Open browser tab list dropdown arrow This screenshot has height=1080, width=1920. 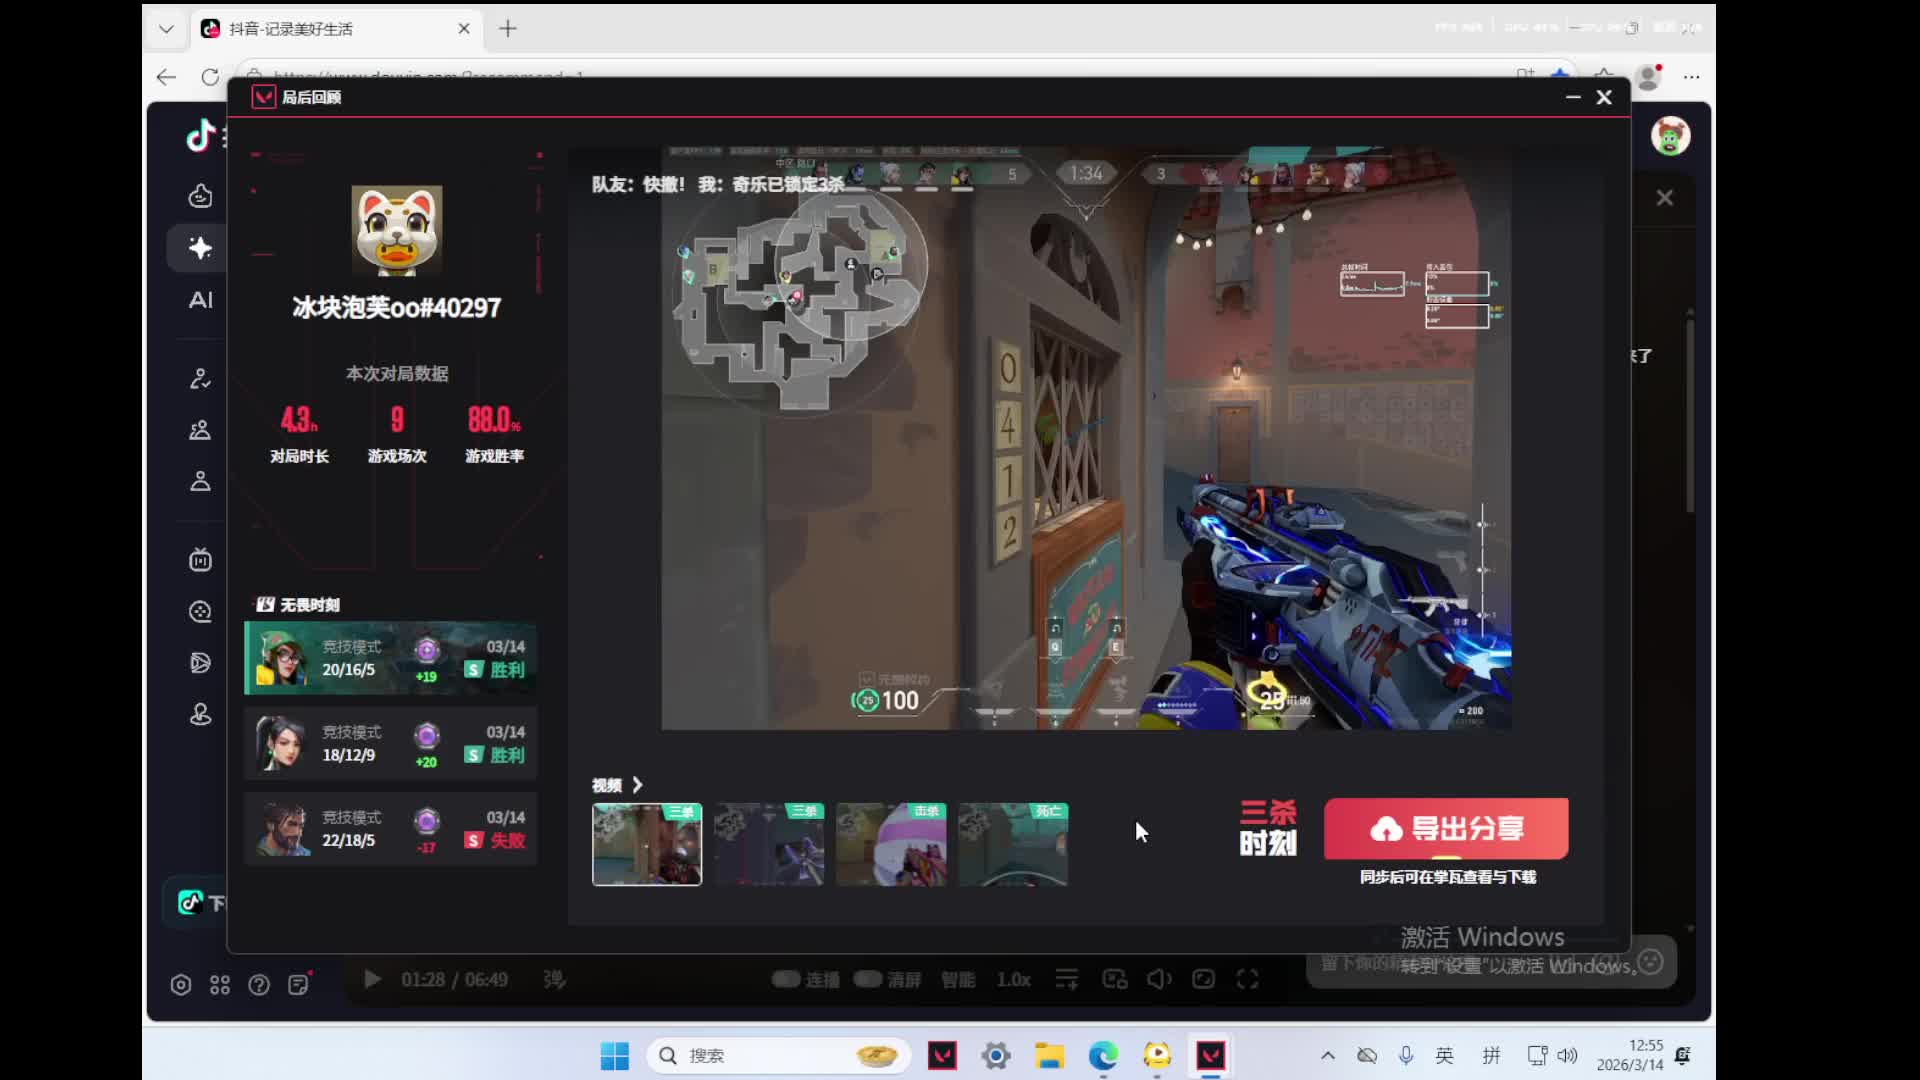(166, 29)
